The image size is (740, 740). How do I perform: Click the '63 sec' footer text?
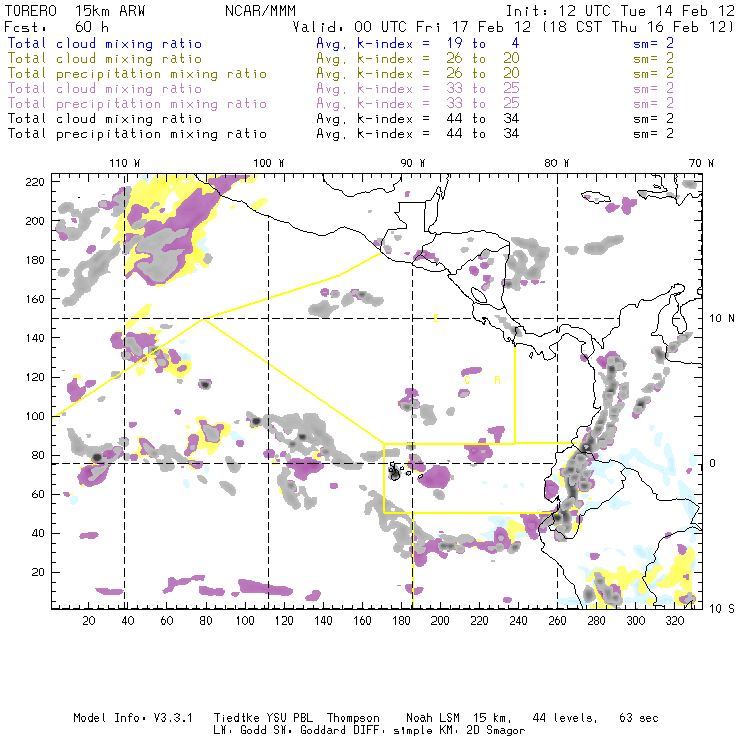click(x=639, y=718)
